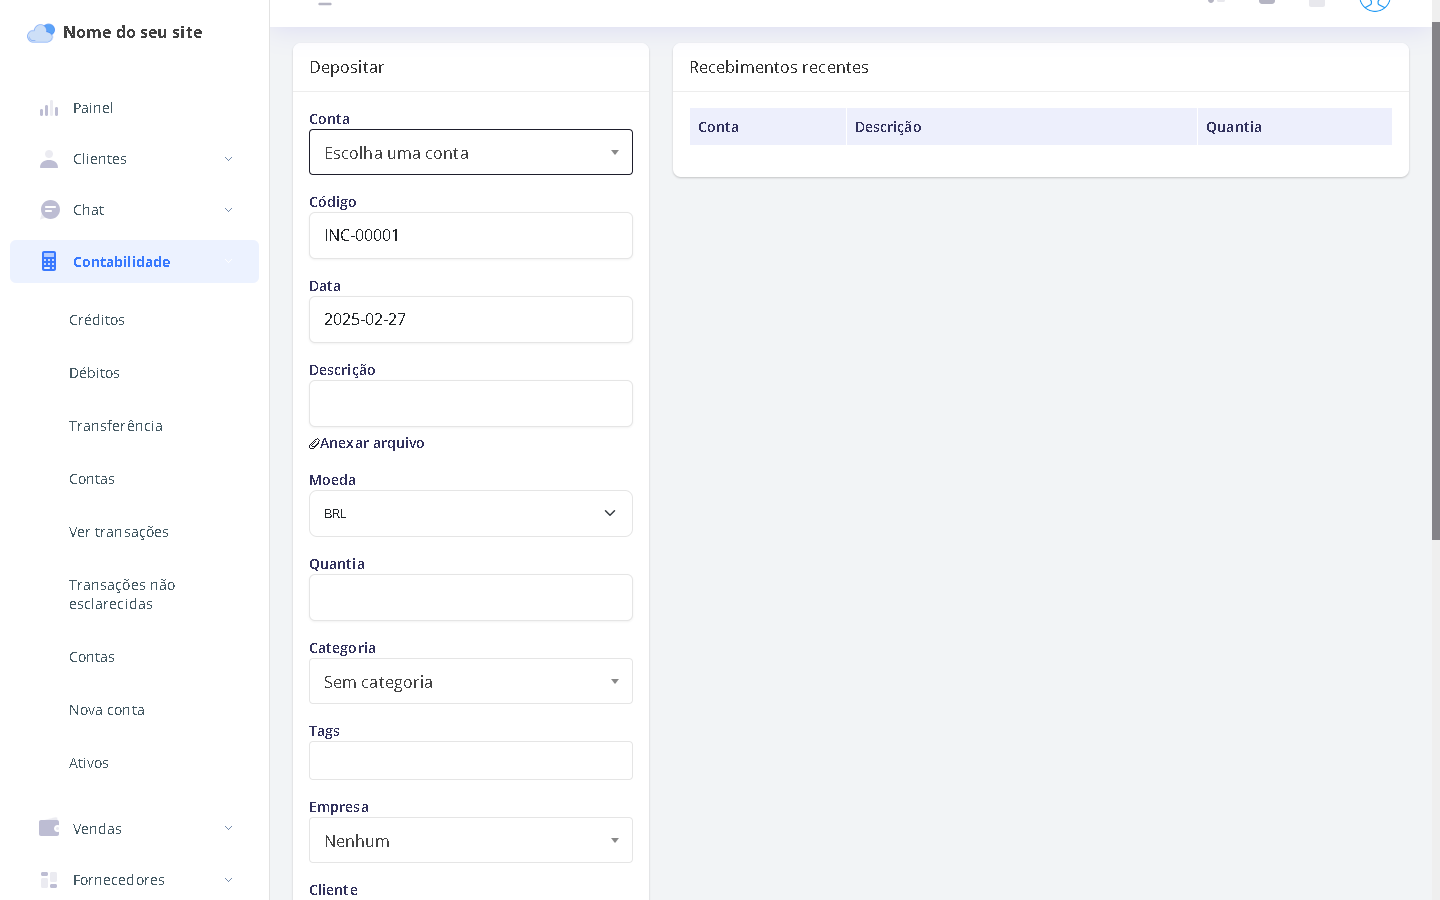The image size is (1440, 900).
Task: Go to Transferência in the sidebar
Action: pos(116,426)
